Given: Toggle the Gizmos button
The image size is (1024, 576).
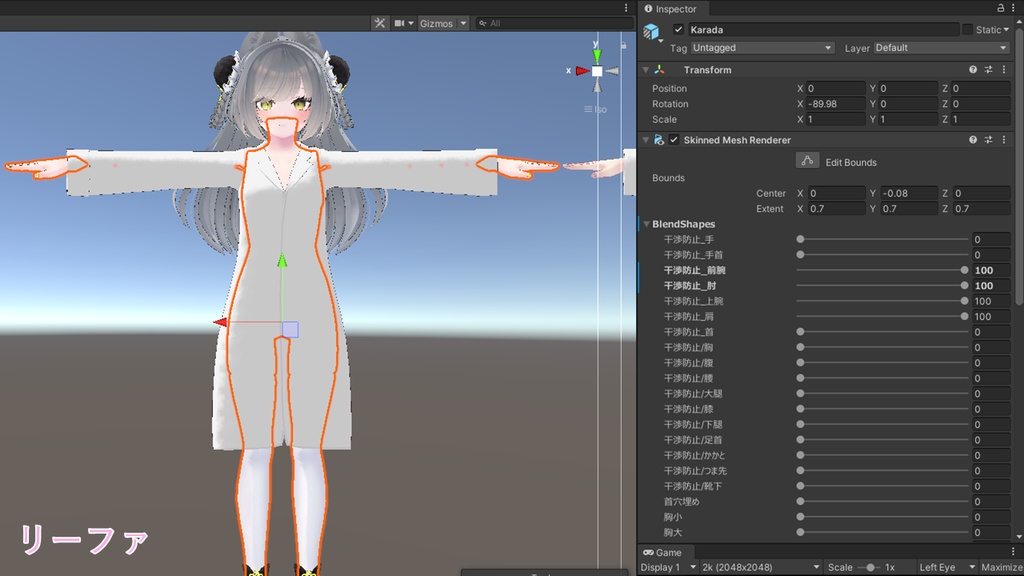Looking at the screenshot, I should coord(436,23).
